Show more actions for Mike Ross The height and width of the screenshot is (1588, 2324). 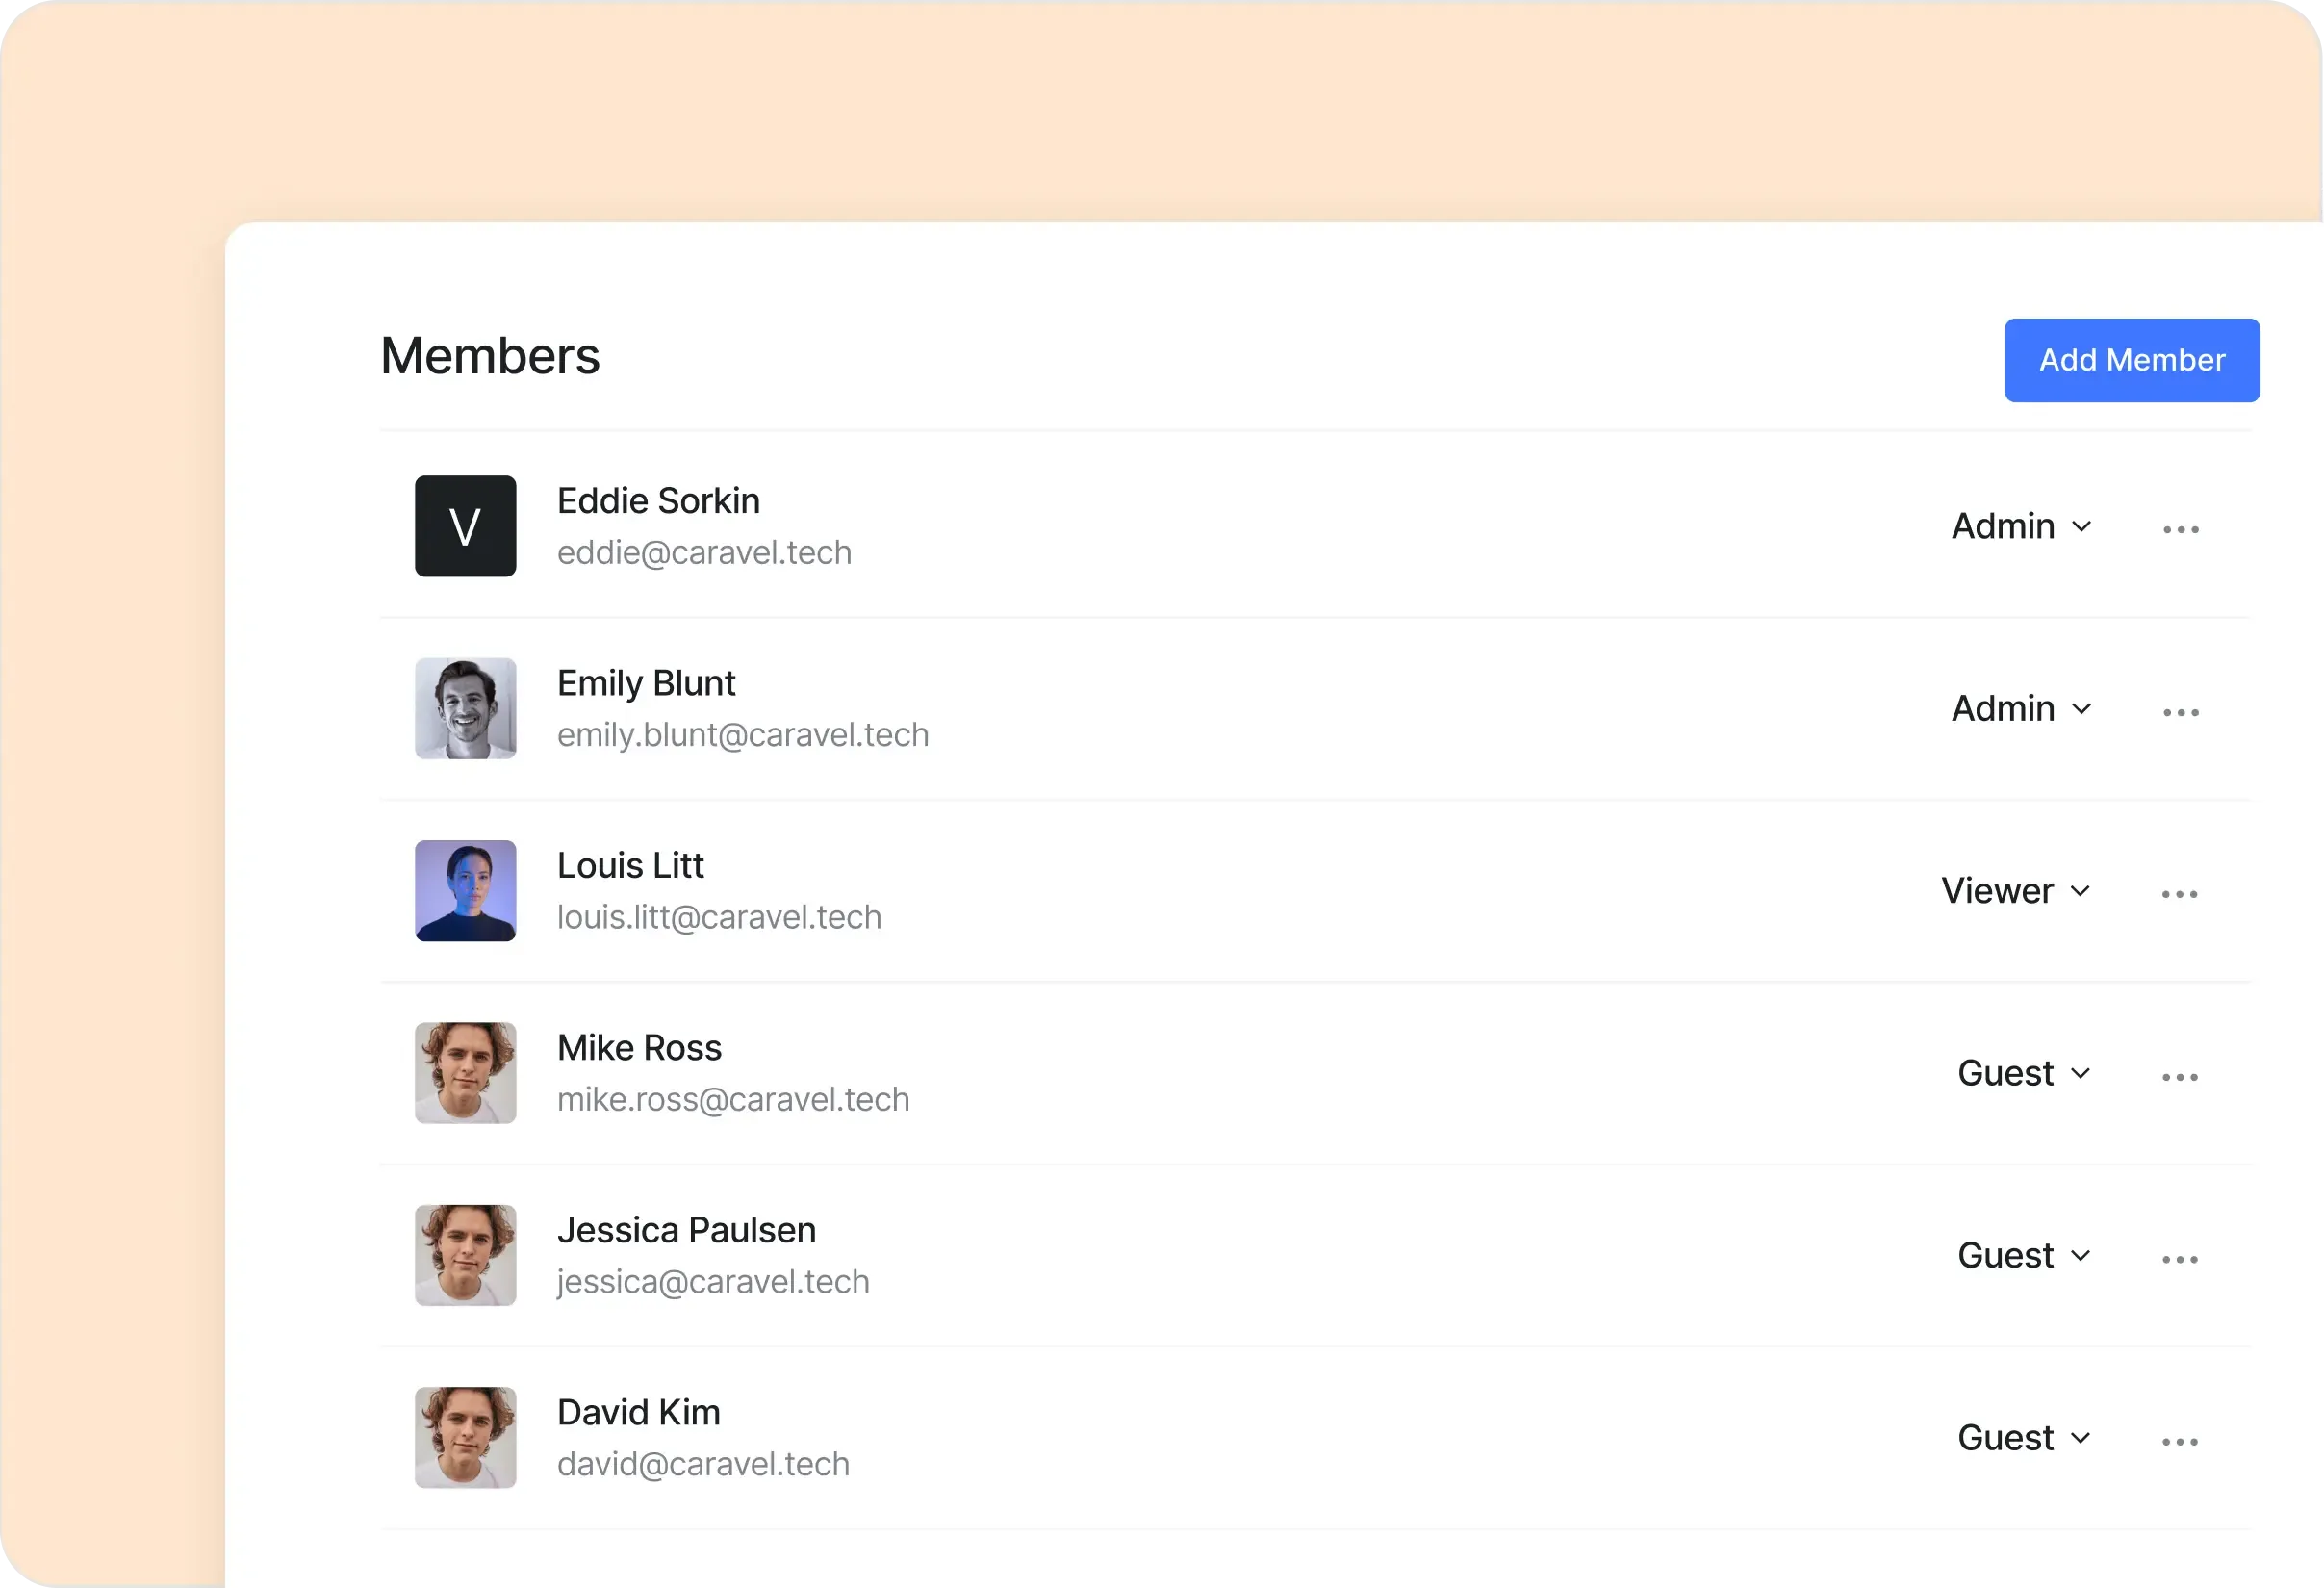(x=2179, y=1077)
